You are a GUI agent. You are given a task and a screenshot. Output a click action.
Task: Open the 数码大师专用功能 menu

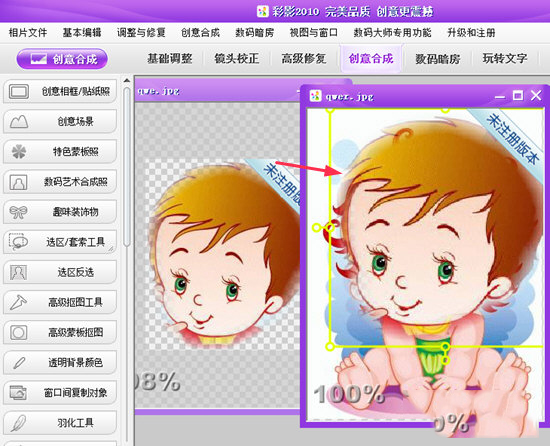tap(393, 33)
